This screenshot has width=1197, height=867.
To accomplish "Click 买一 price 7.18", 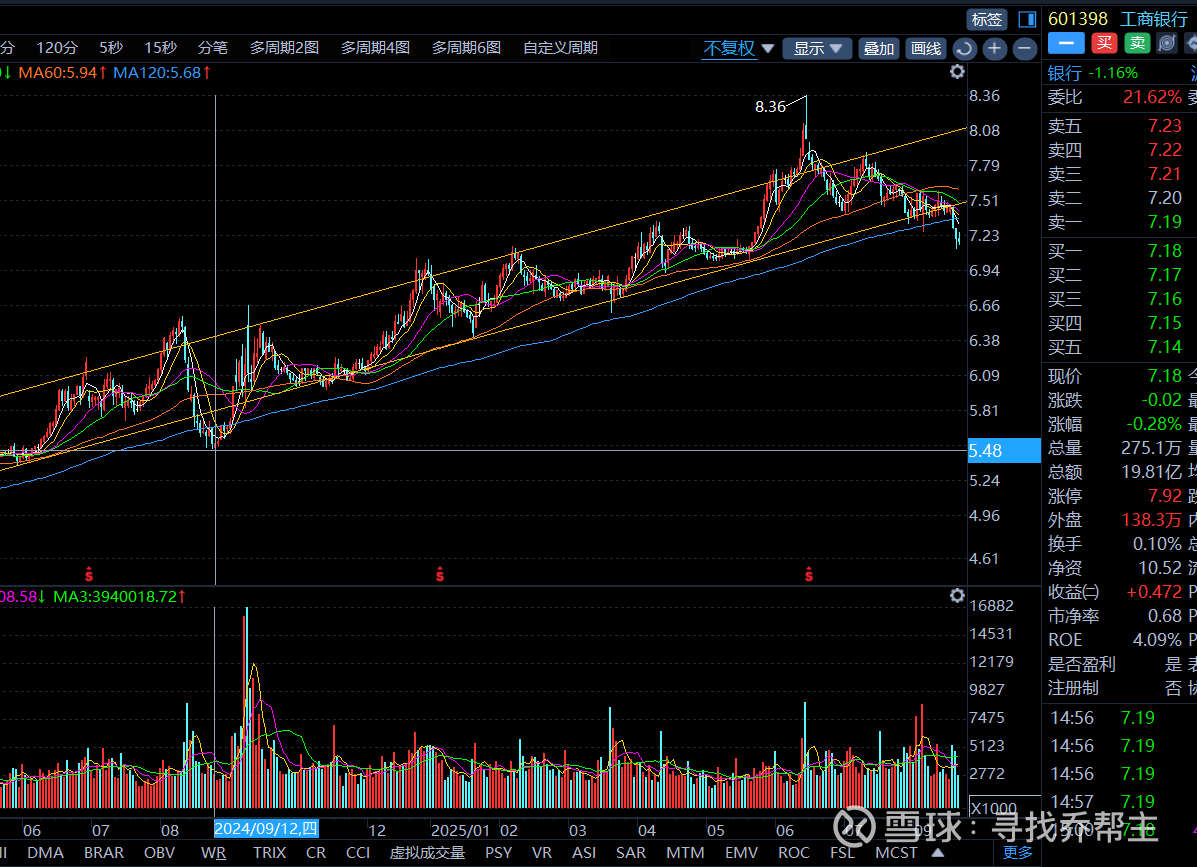I will click(x=1164, y=250).
